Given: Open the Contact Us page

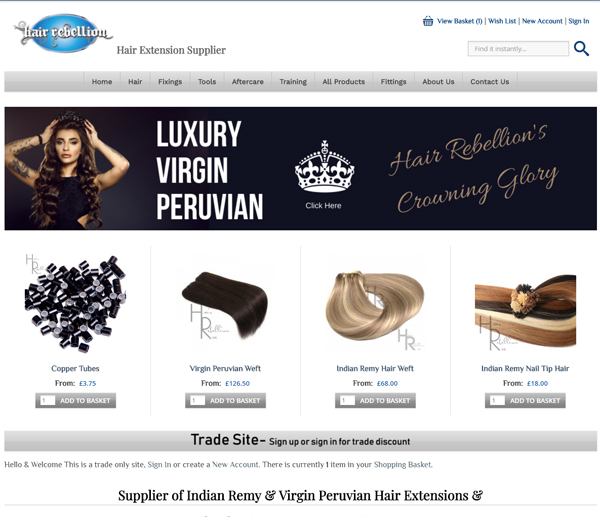Looking at the screenshot, I should (489, 82).
